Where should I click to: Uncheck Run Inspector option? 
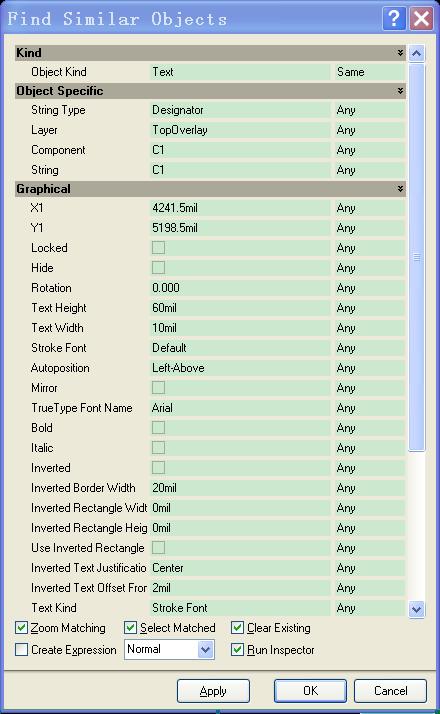pos(237,650)
